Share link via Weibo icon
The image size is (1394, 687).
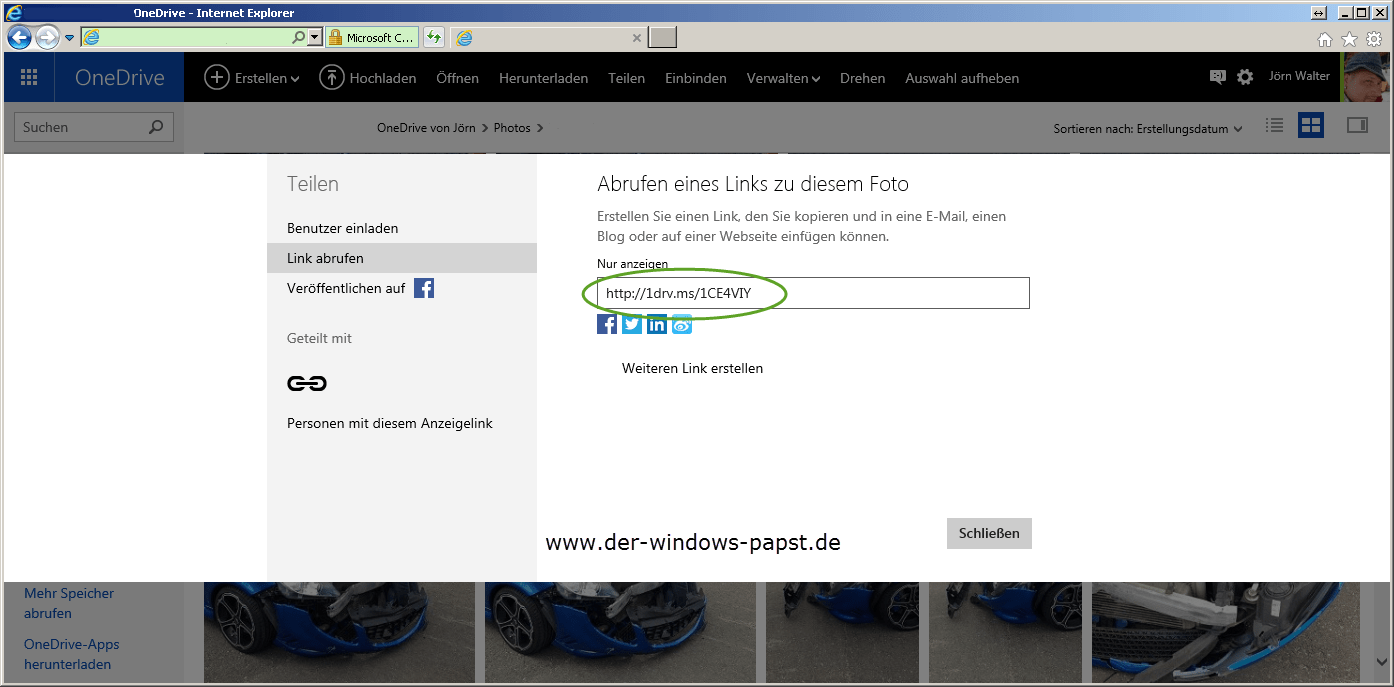[x=682, y=324]
